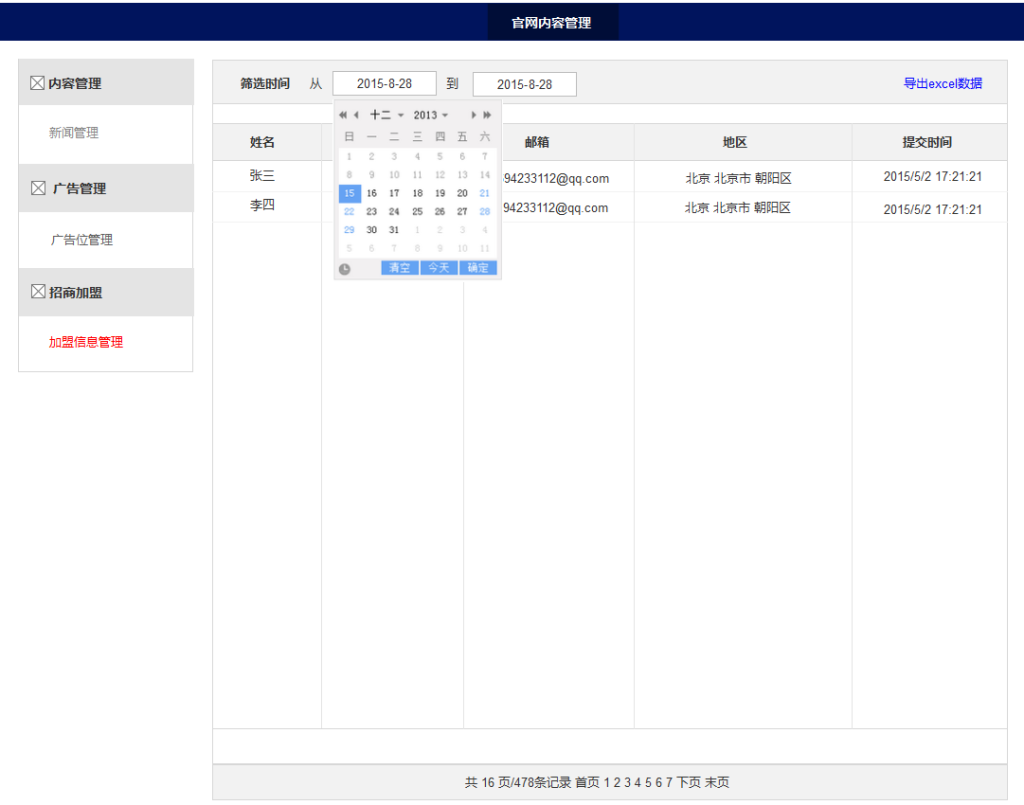1024x805 pixels.
Task: Click the previous month arrow in calendar
Action: (356, 115)
